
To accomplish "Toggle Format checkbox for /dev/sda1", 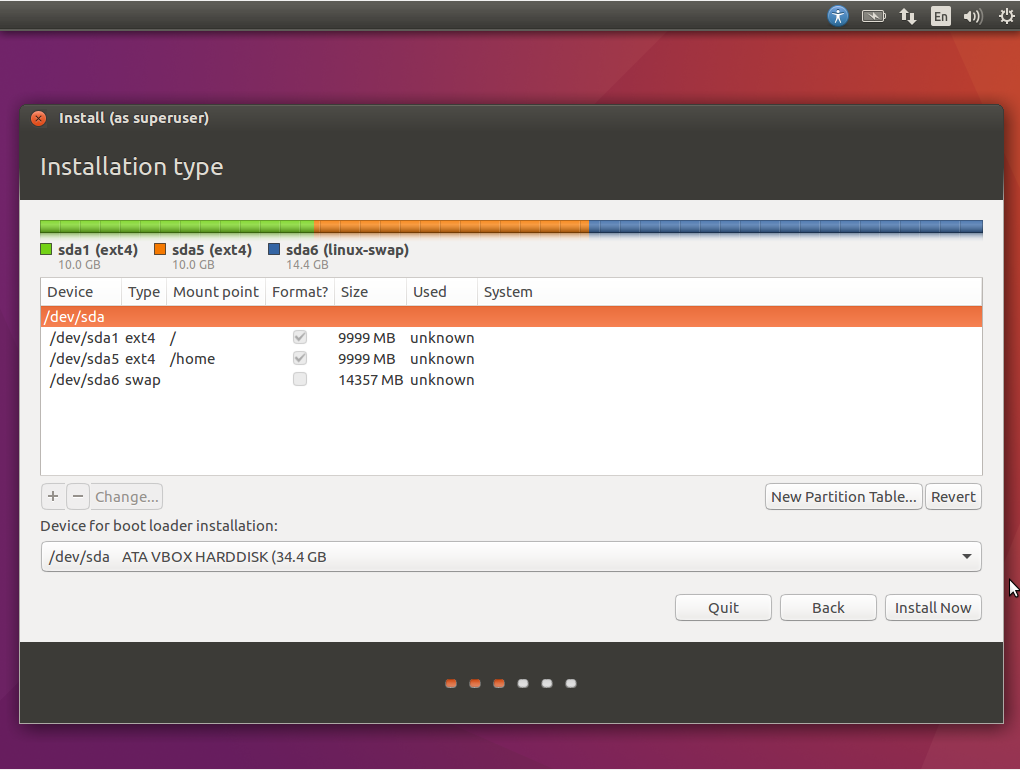I will point(300,338).
